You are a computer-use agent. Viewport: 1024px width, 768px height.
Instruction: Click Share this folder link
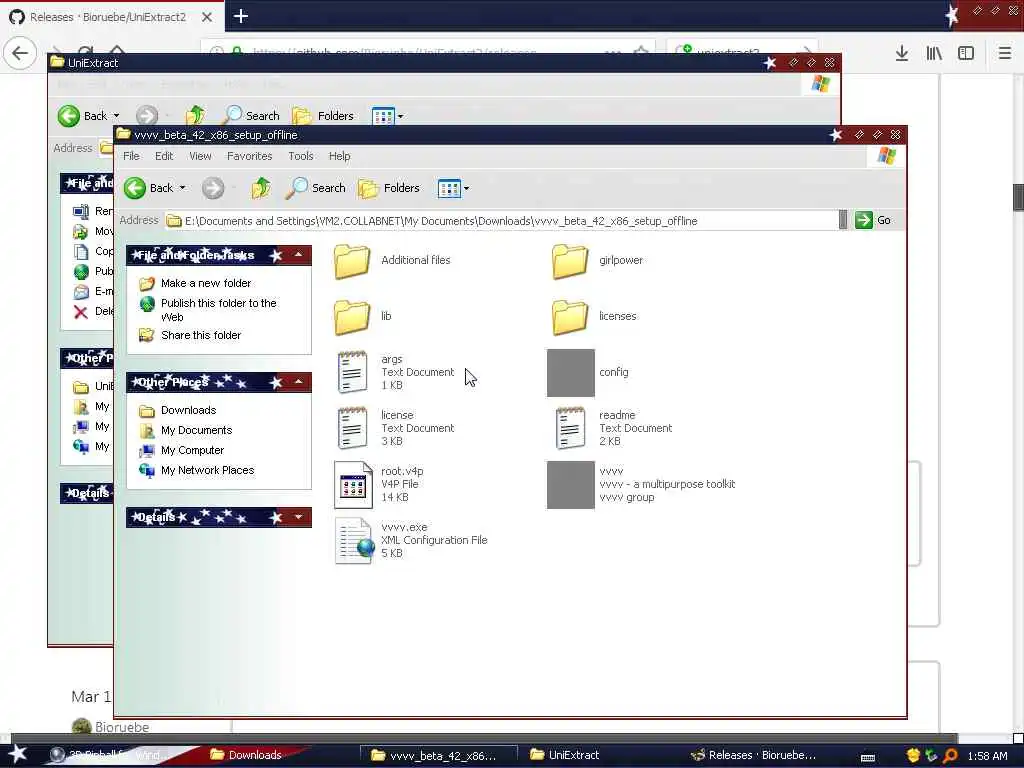point(200,335)
